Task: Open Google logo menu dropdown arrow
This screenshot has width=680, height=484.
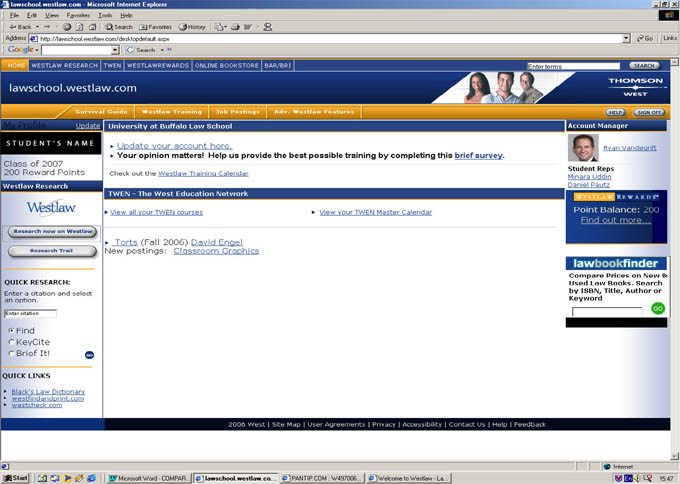Action: click(37, 50)
